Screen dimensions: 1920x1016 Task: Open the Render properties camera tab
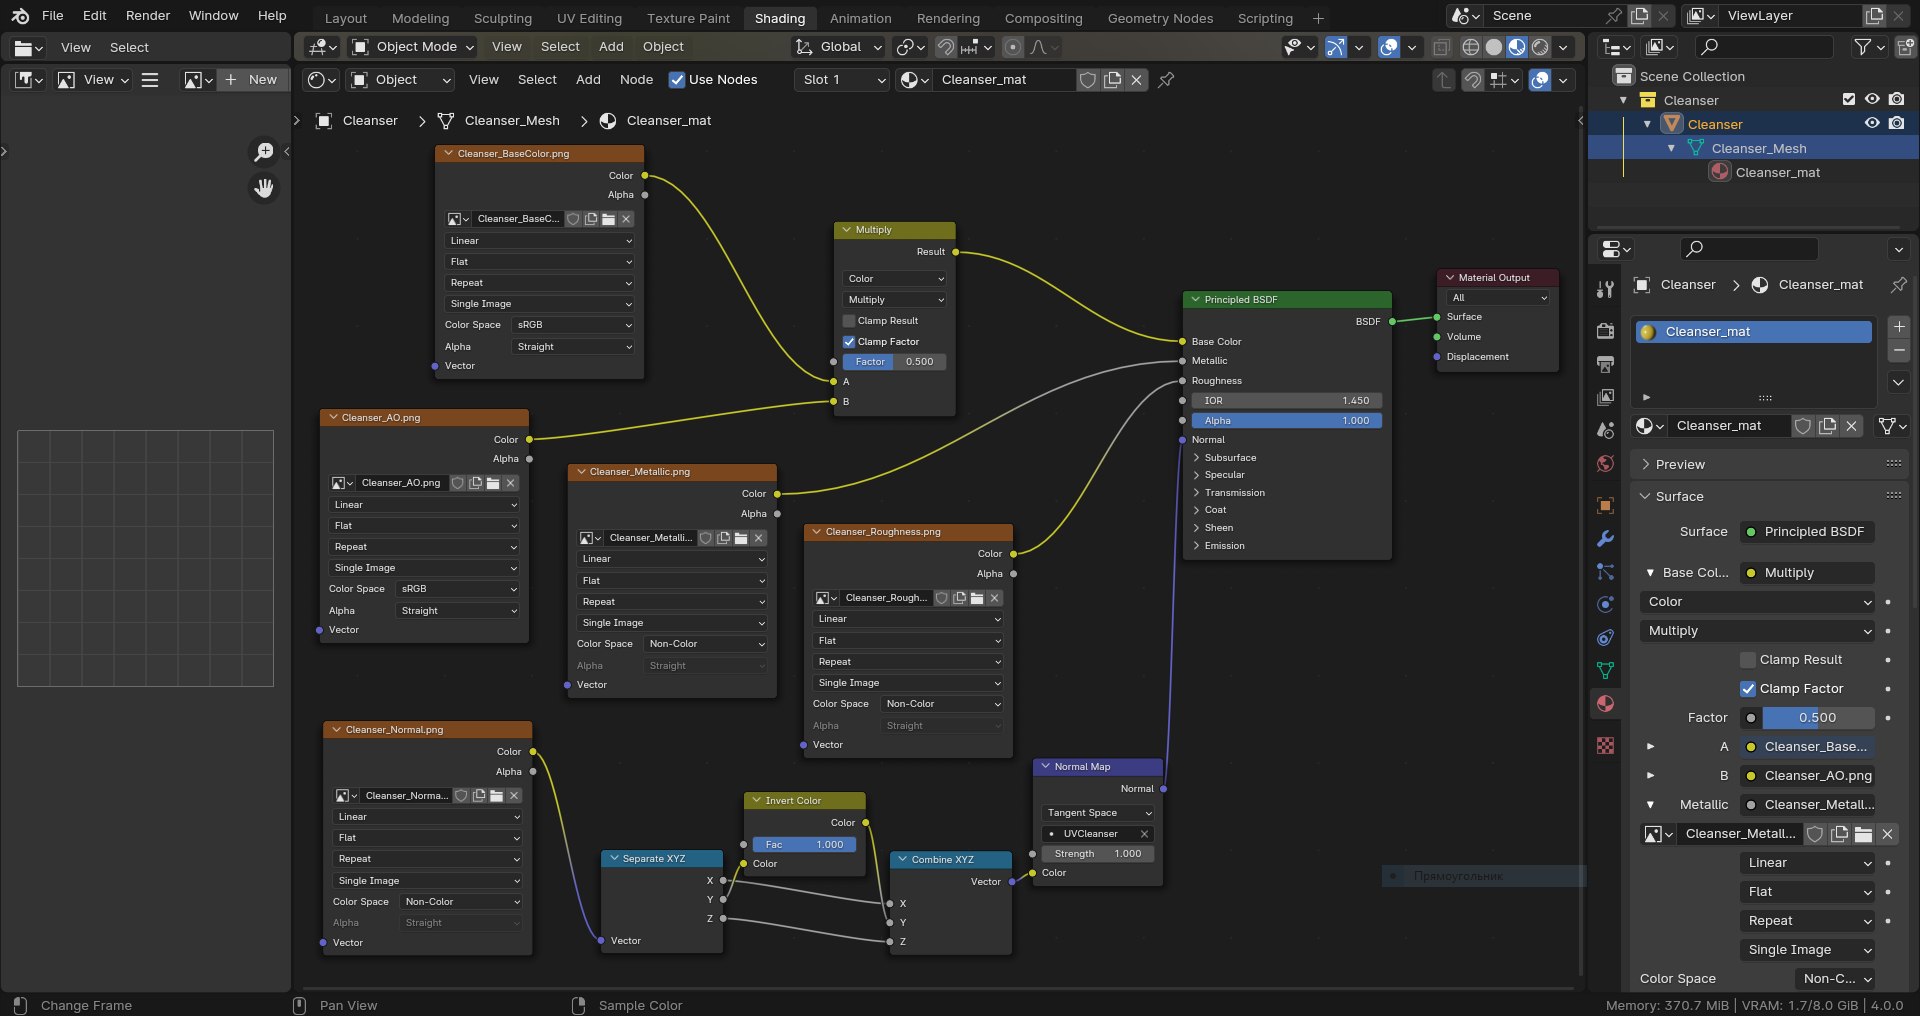[x=1605, y=331]
